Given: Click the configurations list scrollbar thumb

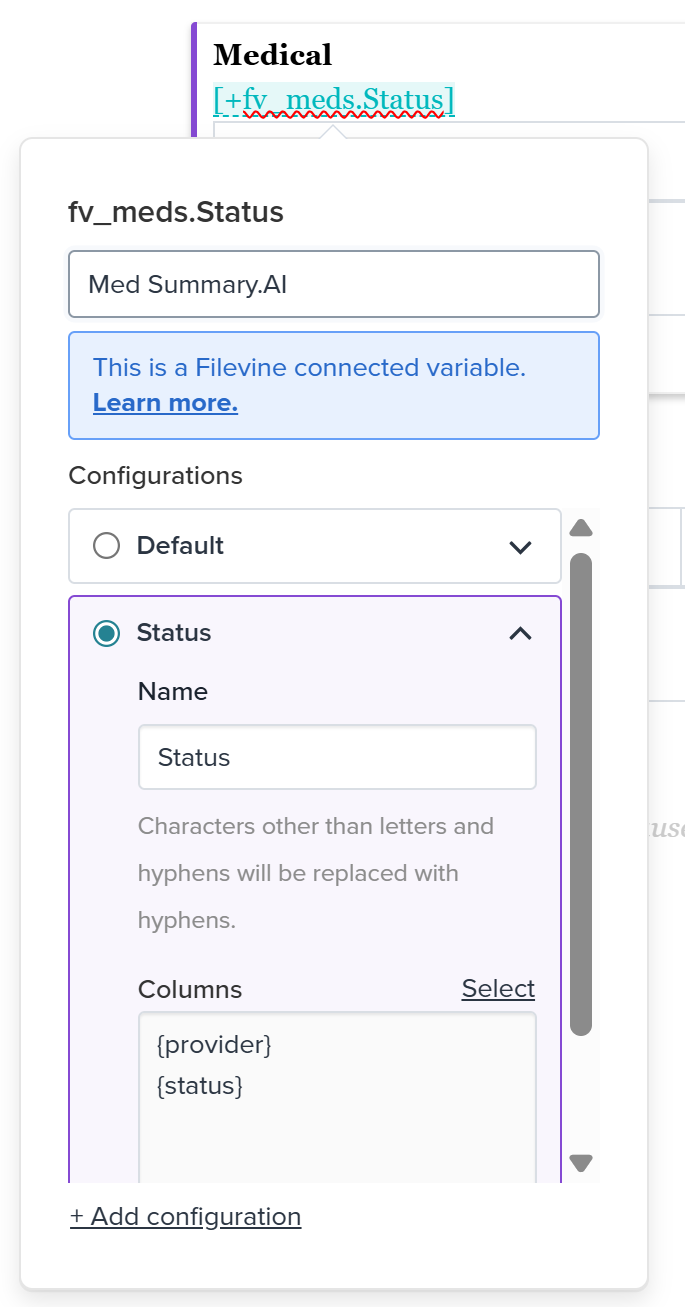Looking at the screenshot, I should tap(581, 793).
